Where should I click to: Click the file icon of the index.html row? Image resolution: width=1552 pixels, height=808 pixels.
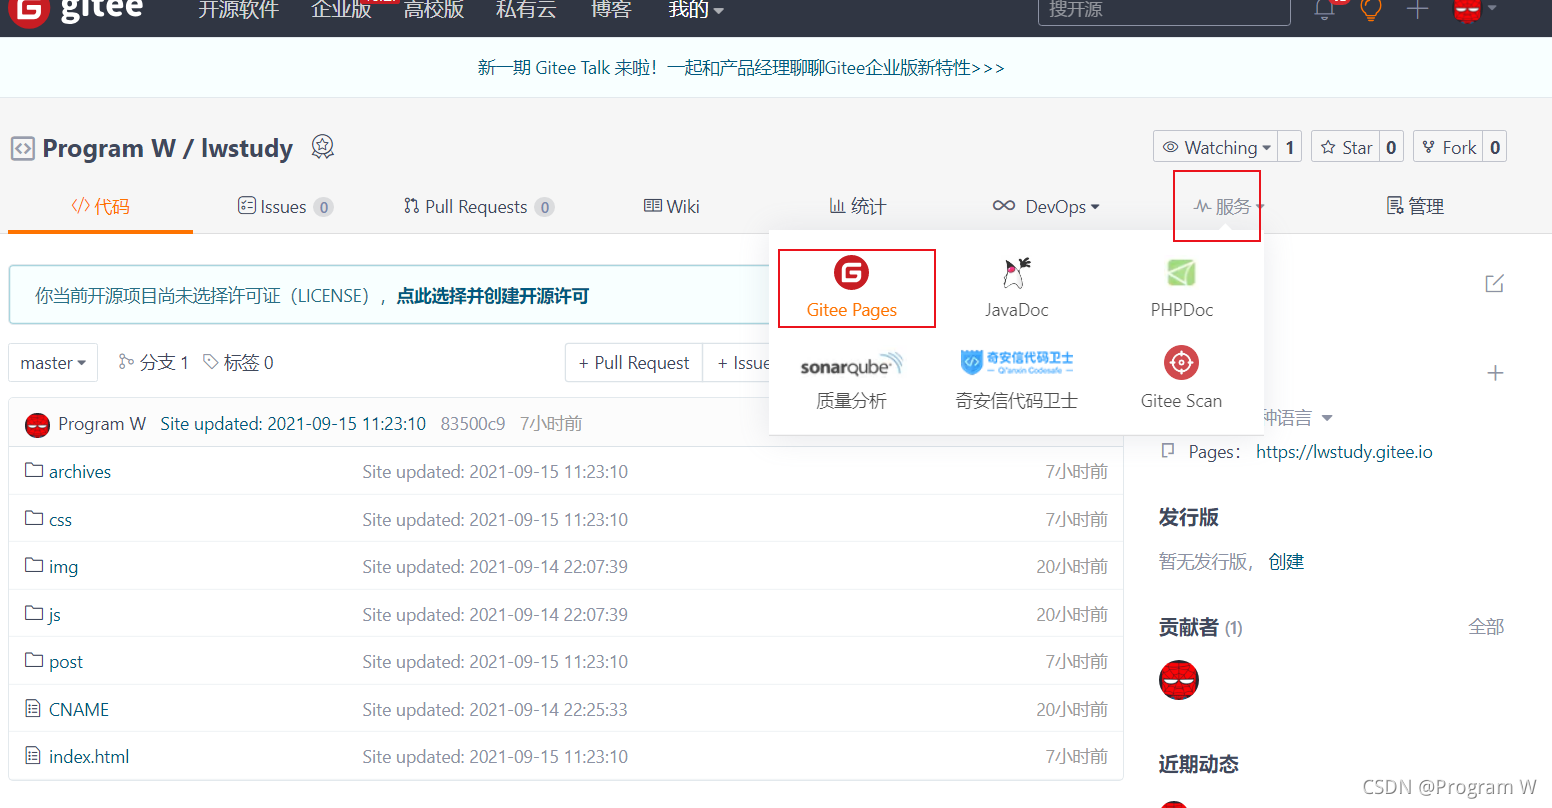tap(33, 755)
